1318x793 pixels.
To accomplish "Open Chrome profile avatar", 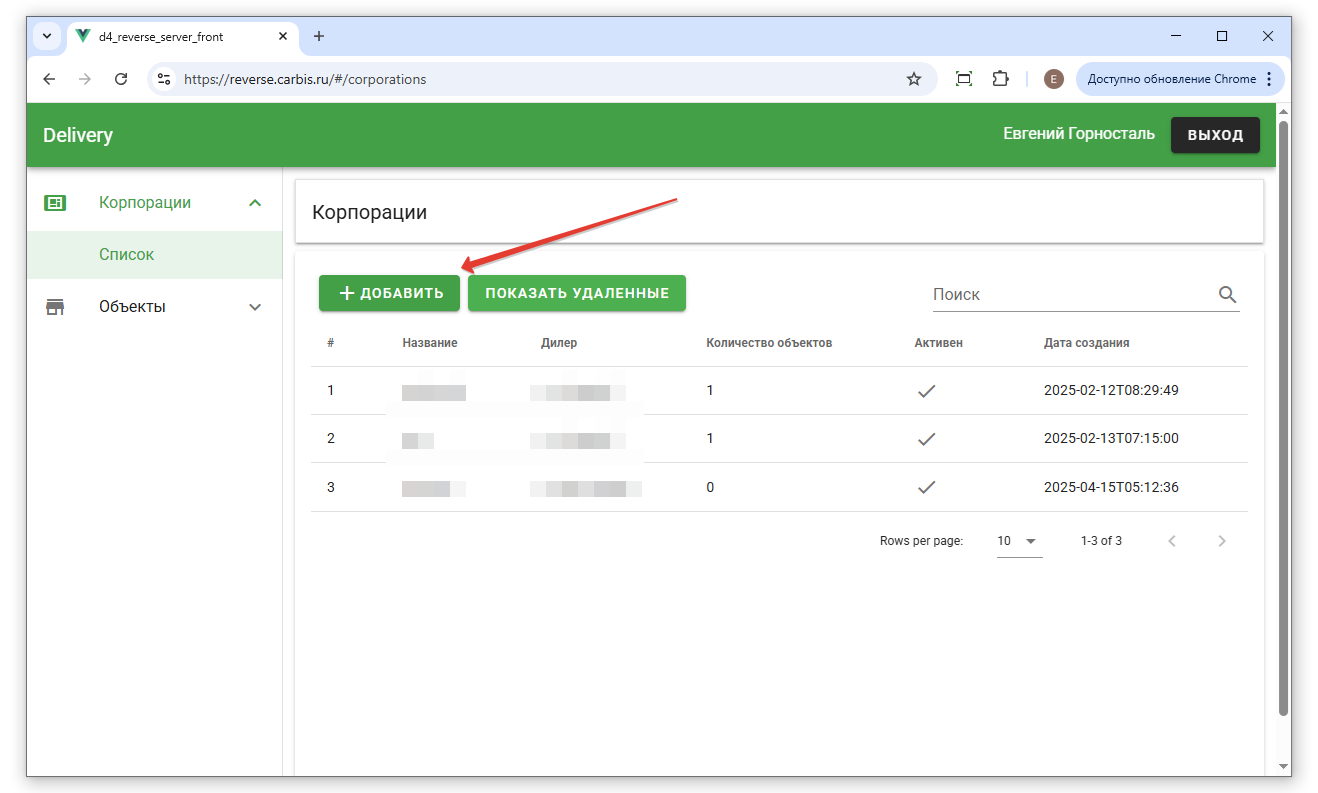I will [x=1053, y=79].
